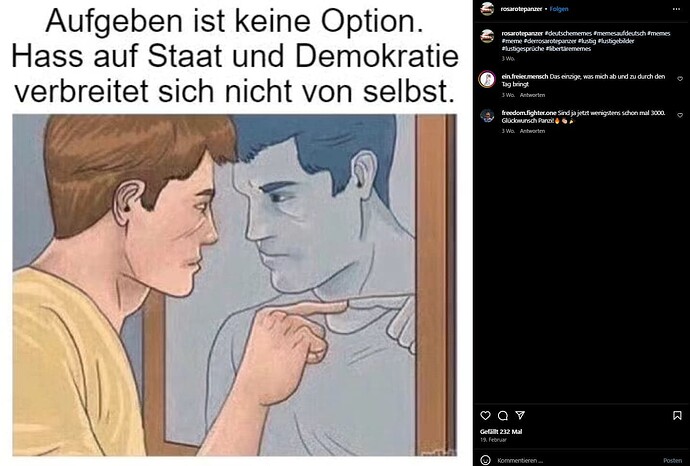This screenshot has width=690, height=466.
Task: Like the post with heart icon
Action: (485, 415)
